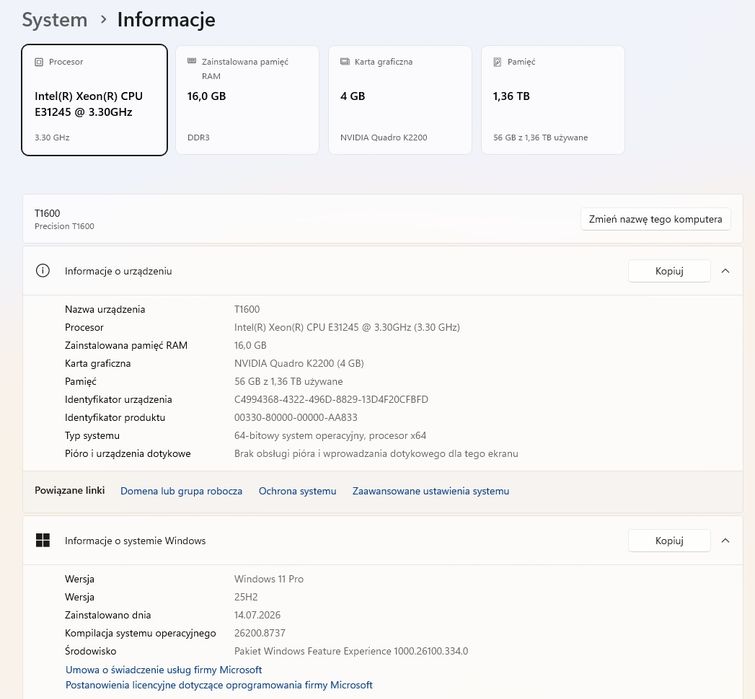755x699 pixels.
Task: Open Ochrona systemu link
Action: pyautogui.click(x=297, y=491)
